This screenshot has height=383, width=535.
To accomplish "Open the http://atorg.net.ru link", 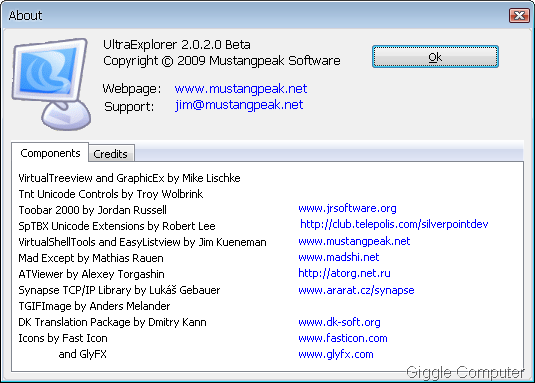I will [x=344, y=273].
